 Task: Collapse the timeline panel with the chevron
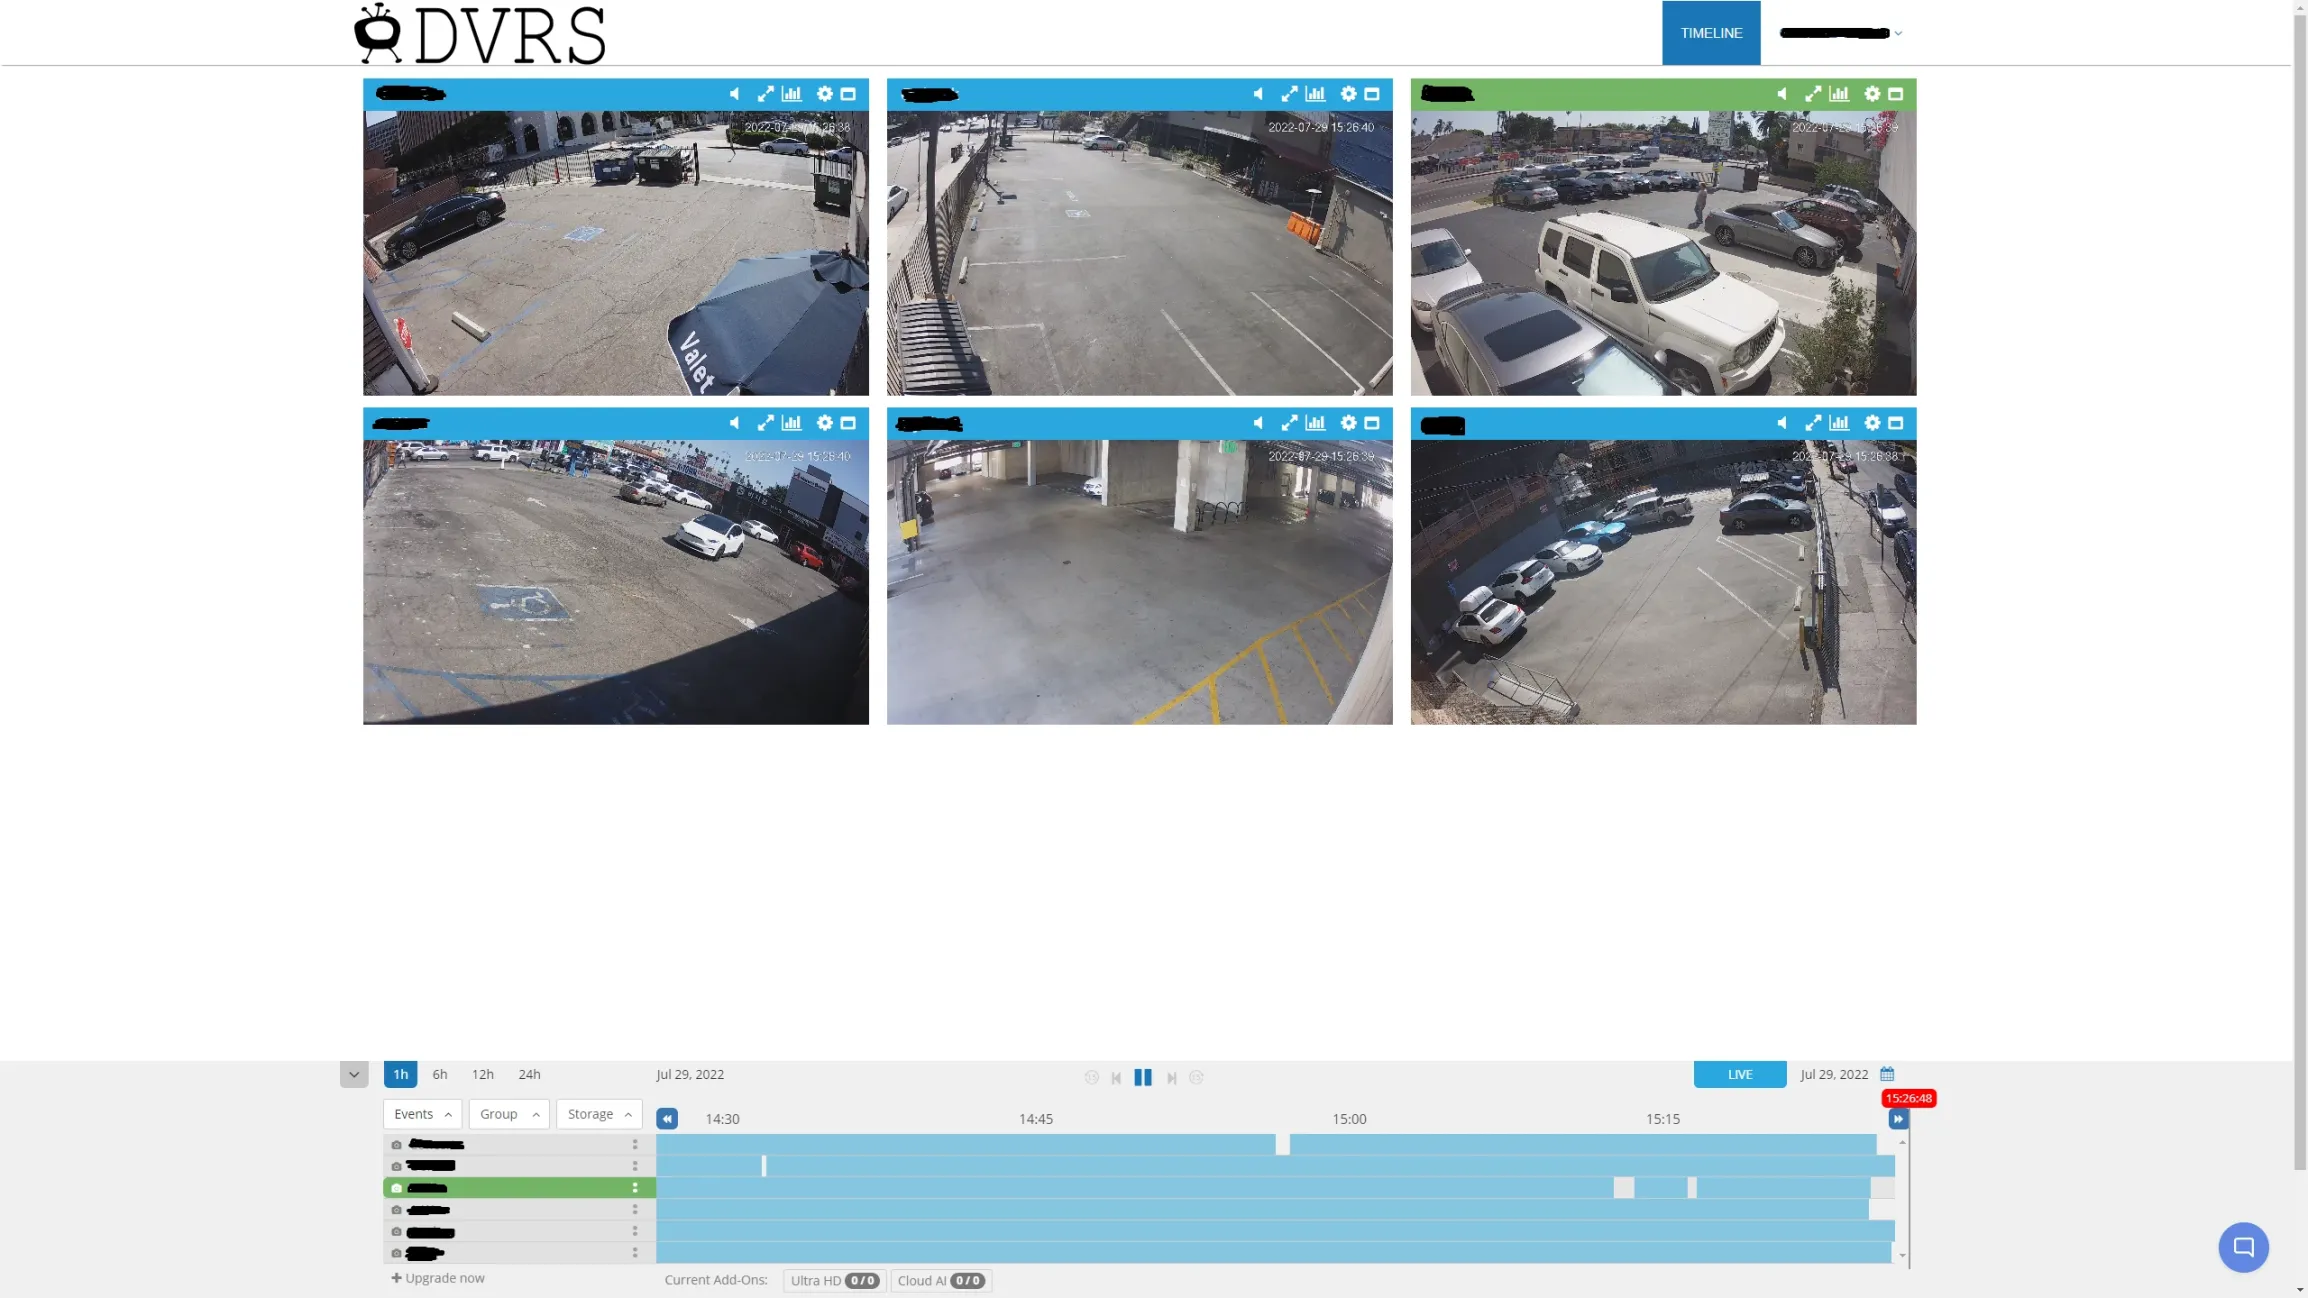point(354,1074)
